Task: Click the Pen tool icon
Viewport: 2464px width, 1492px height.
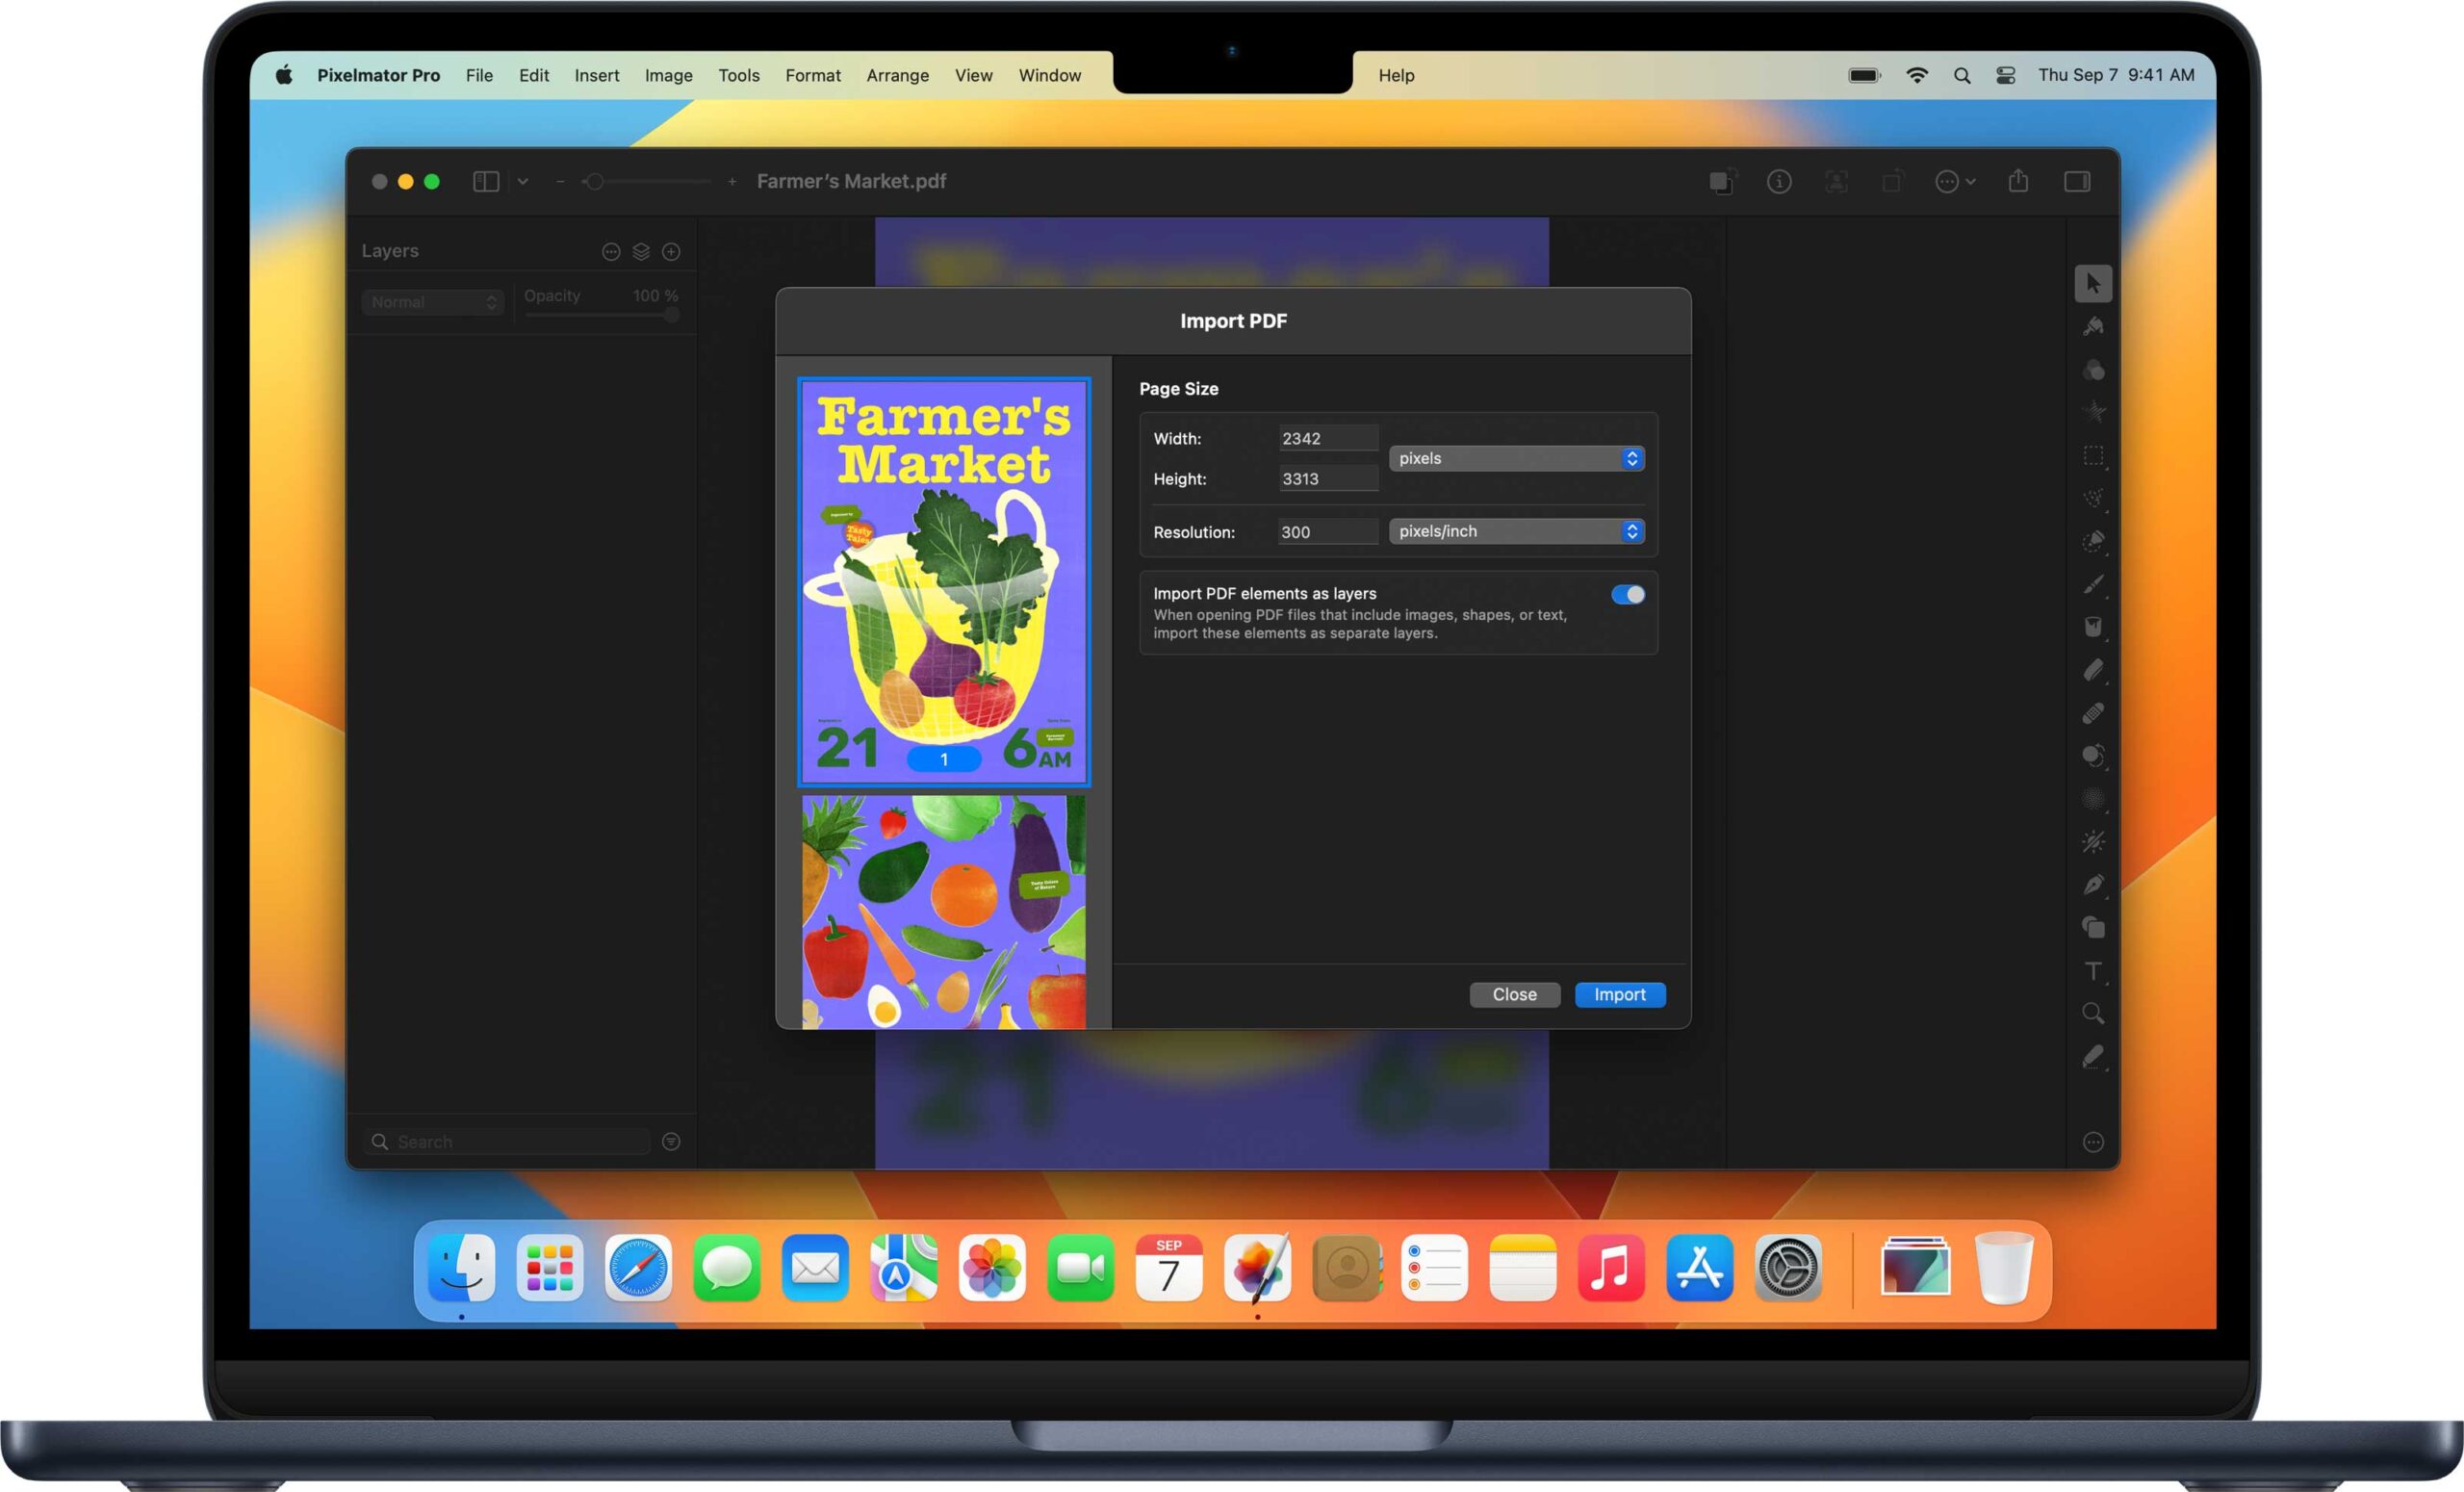Action: point(2093,885)
